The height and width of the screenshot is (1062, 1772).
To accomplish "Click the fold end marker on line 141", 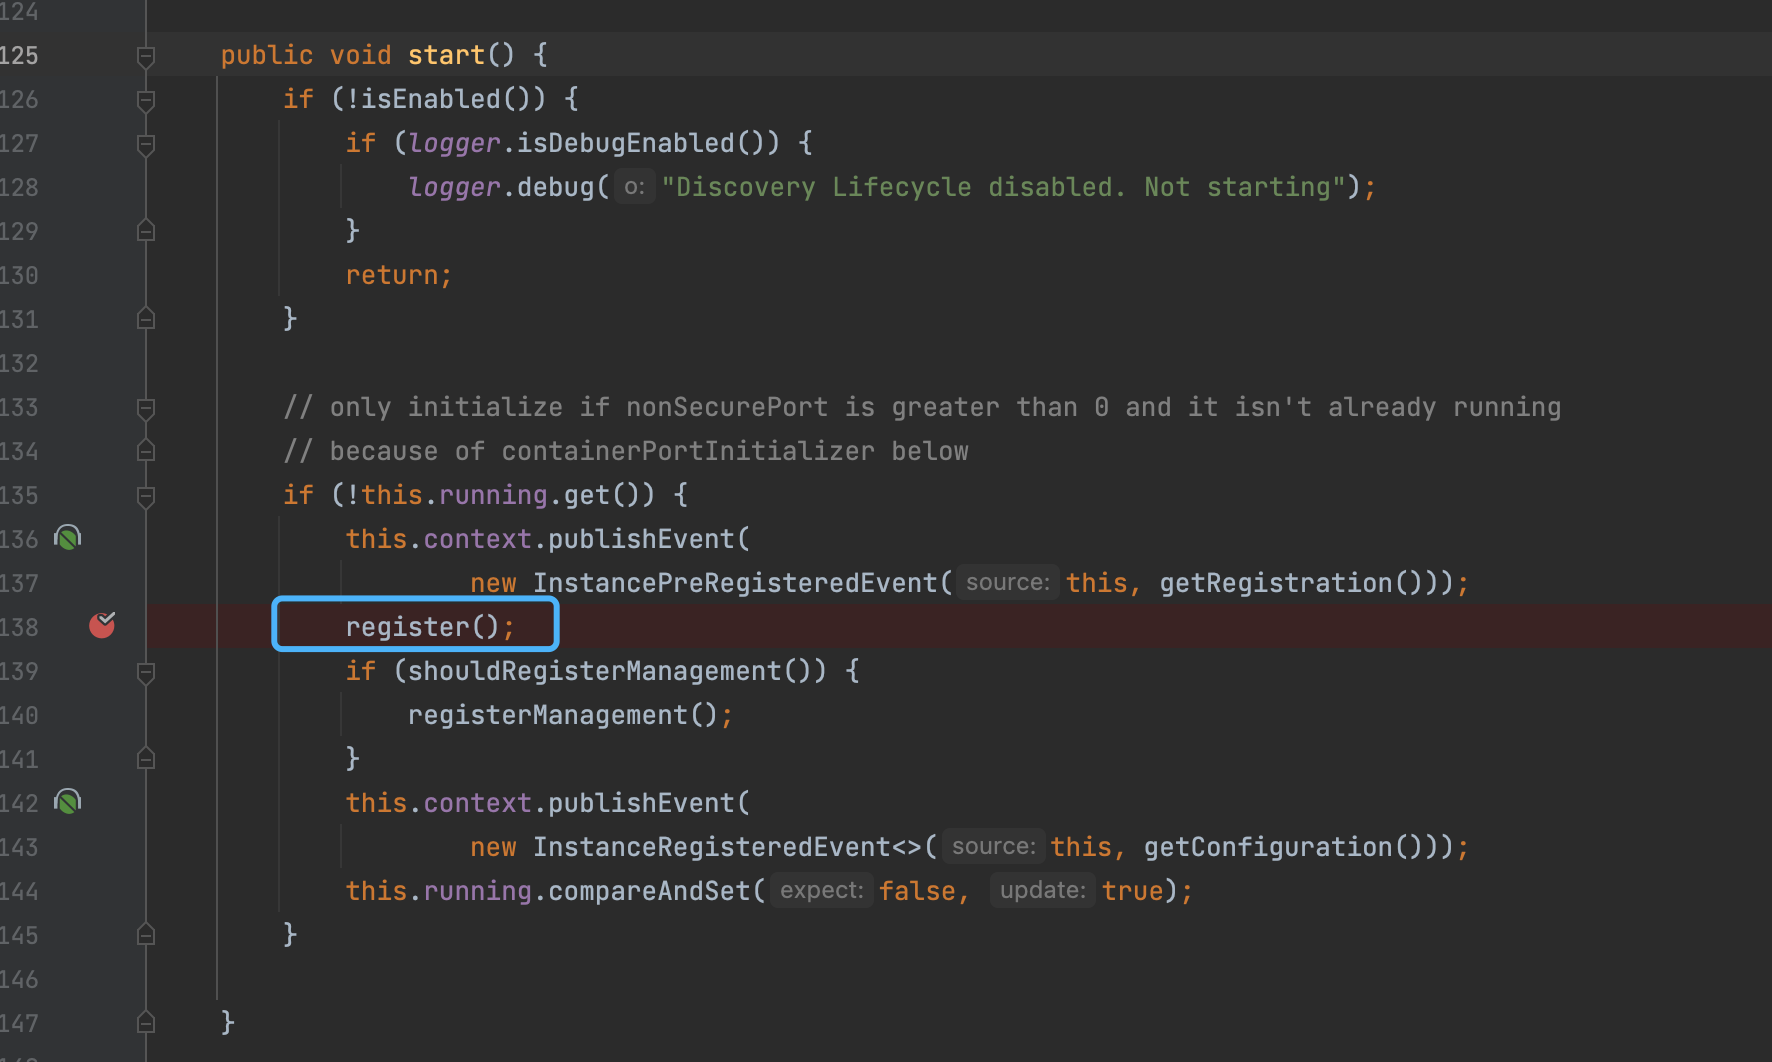I will pyautogui.click(x=146, y=758).
